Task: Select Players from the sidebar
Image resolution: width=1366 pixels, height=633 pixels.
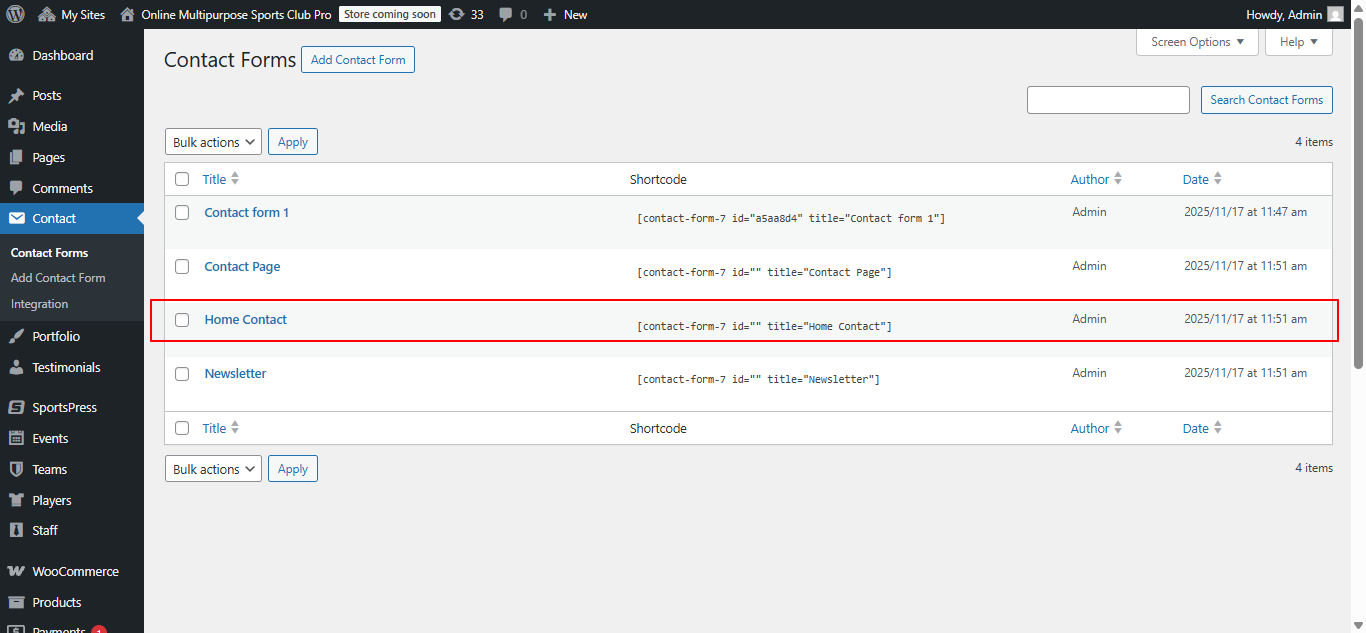Action: [53, 499]
